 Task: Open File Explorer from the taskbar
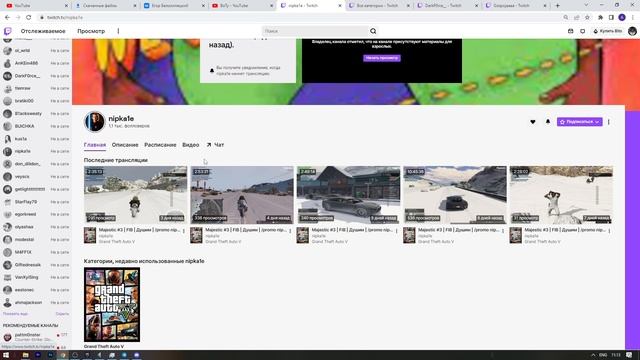coord(25,355)
